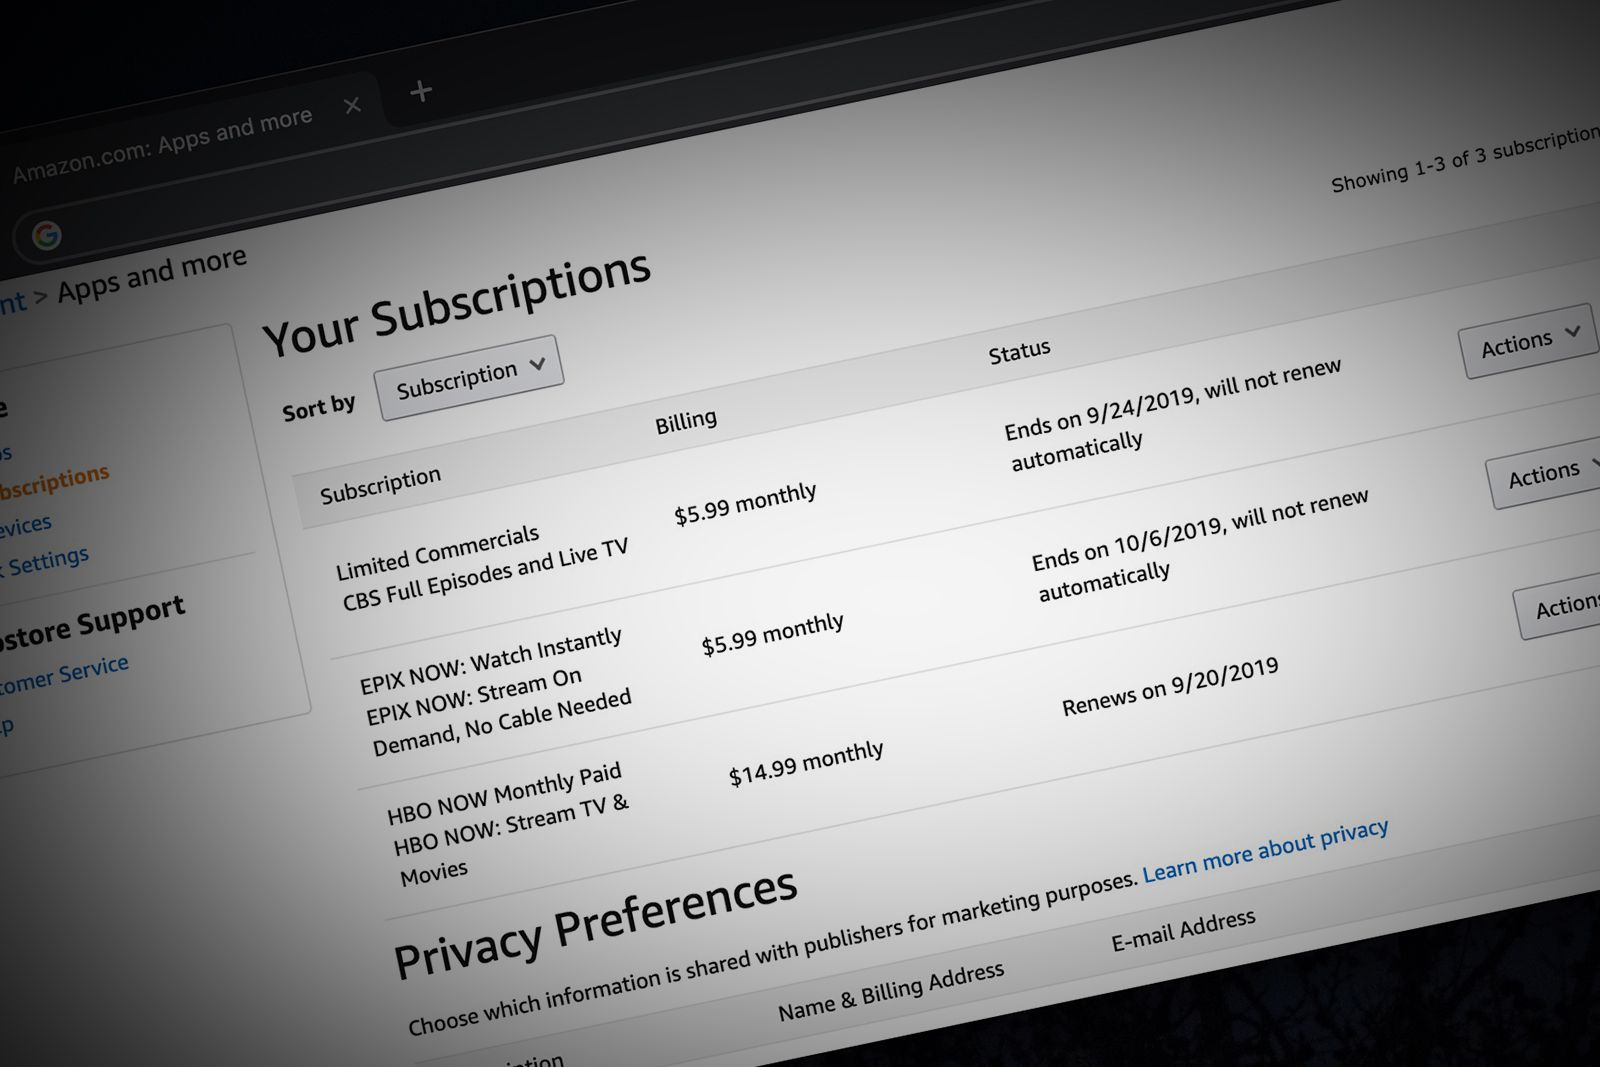Open Actions dropdown for CBS subscription
The width and height of the screenshot is (1600, 1067).
pos(1528,341)
